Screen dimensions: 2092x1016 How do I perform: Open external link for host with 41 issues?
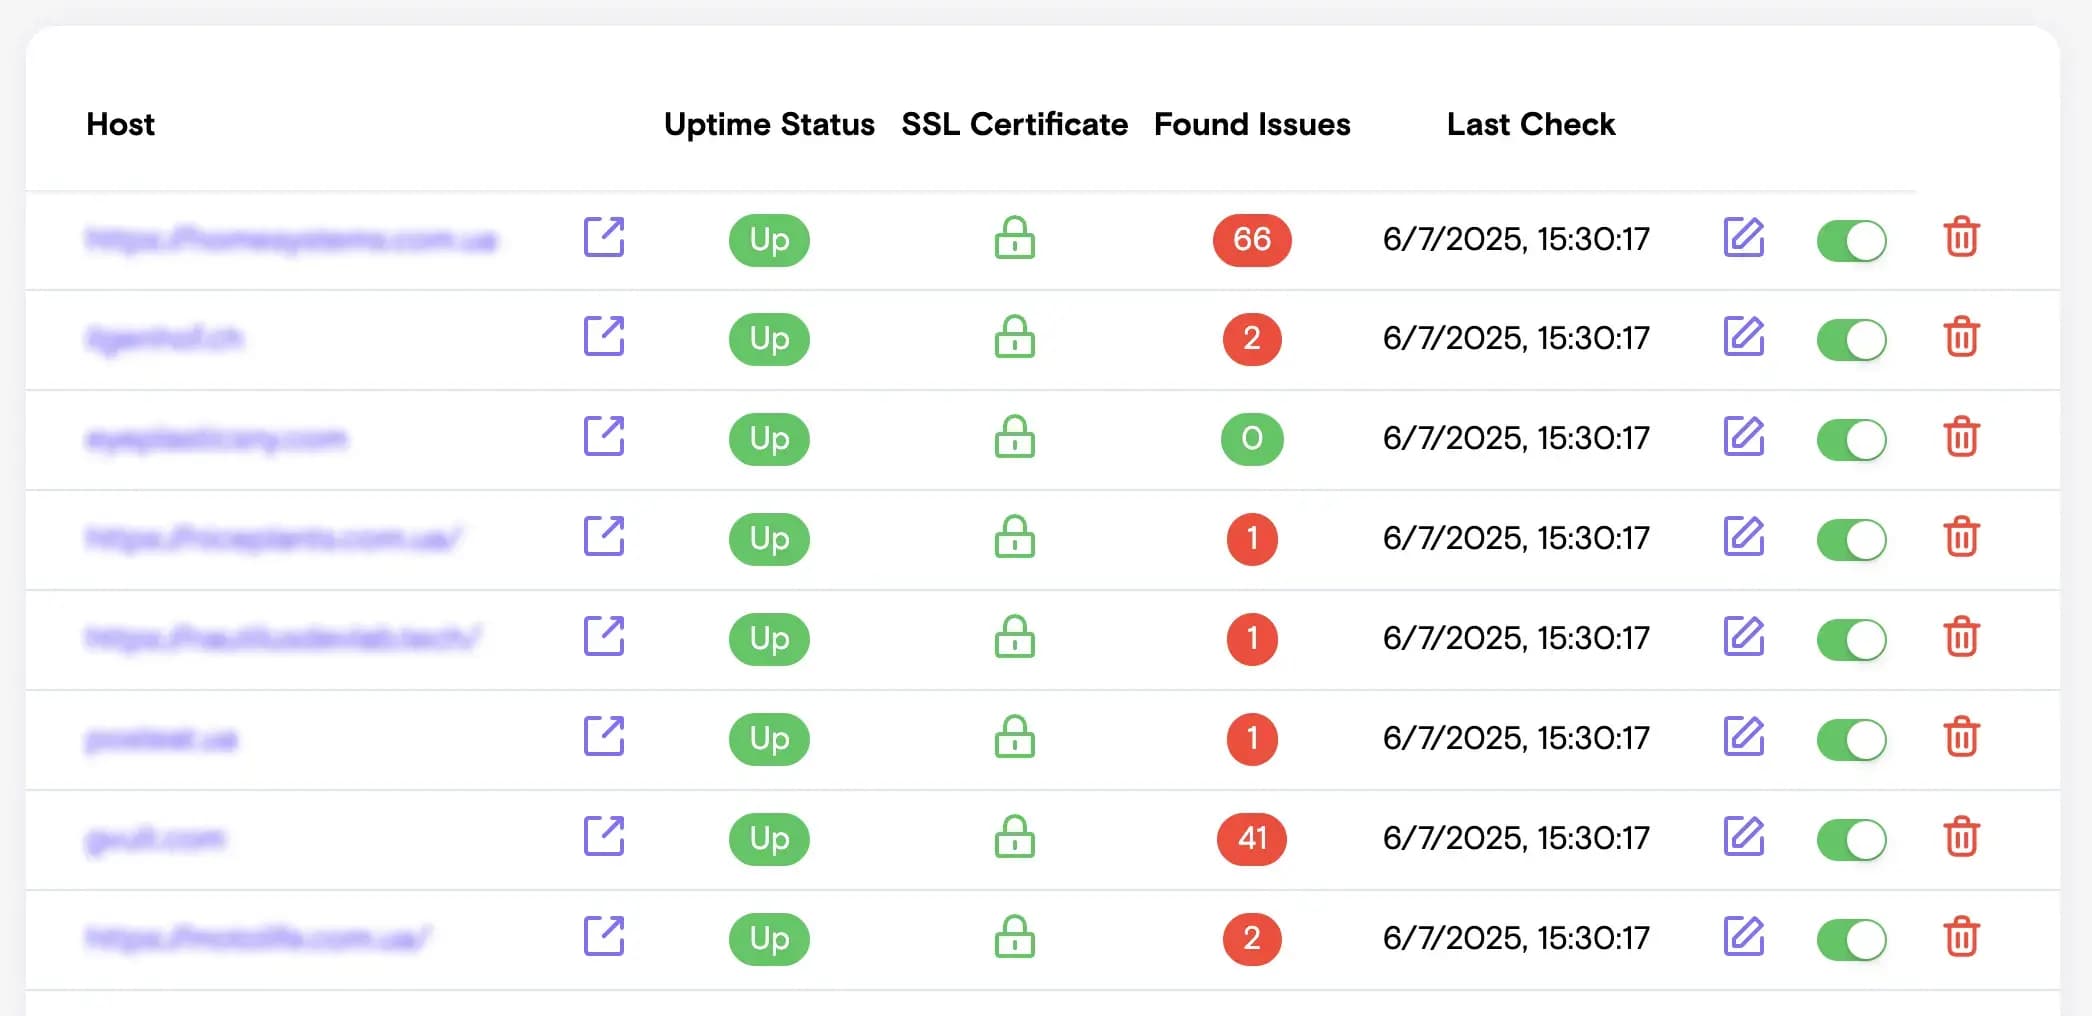pos(604,837)
